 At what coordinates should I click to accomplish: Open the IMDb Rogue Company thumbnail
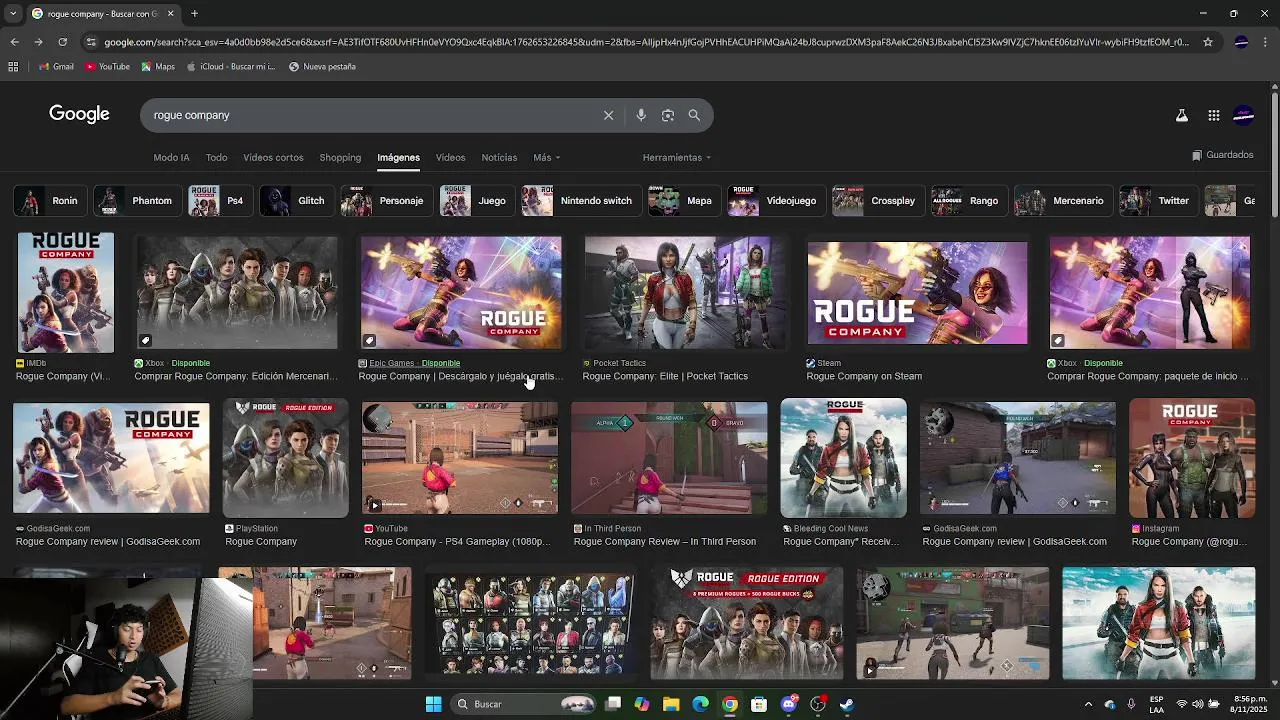(x=65, y=293)
